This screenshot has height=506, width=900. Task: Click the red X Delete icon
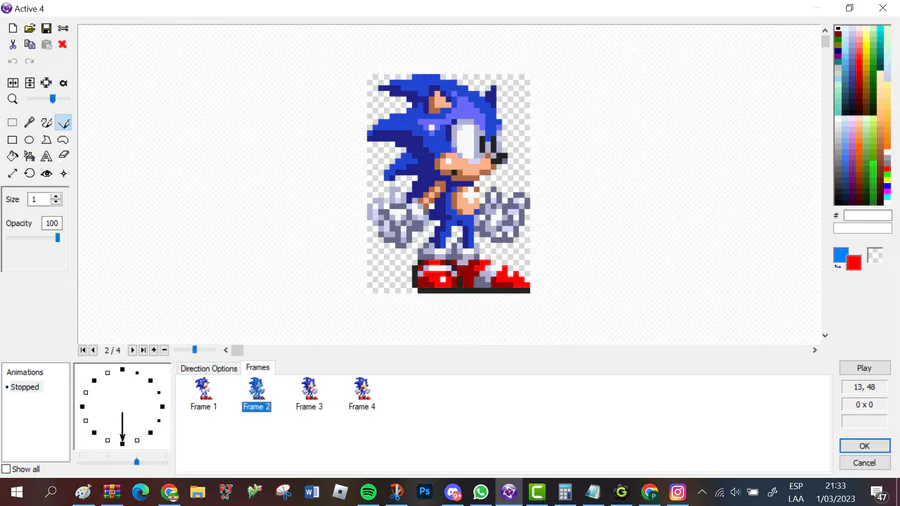coord(63,44)
